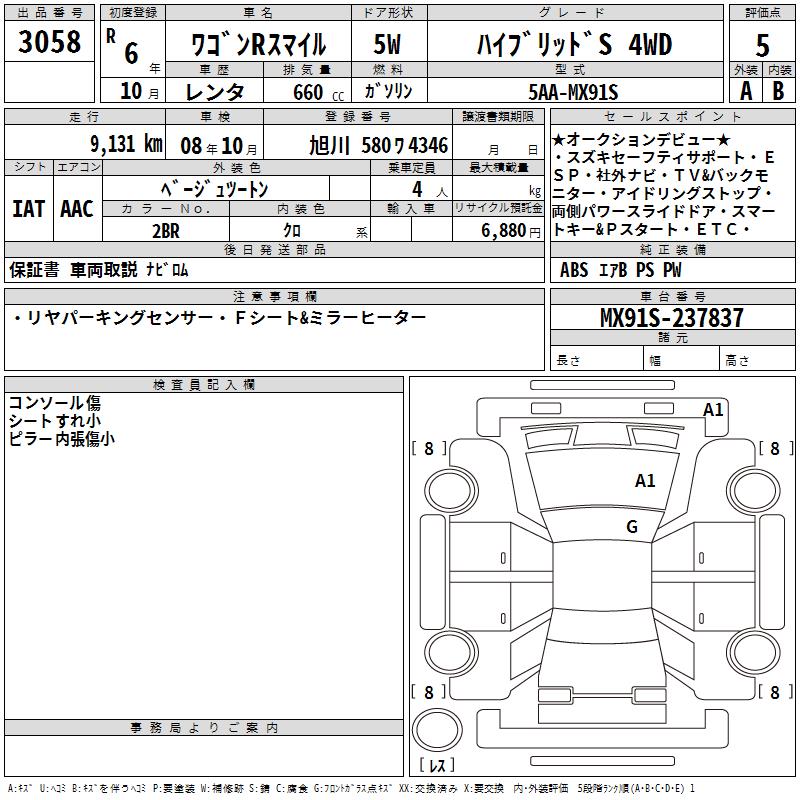Click the air conditioner value AAC

(x=77, y=209)
